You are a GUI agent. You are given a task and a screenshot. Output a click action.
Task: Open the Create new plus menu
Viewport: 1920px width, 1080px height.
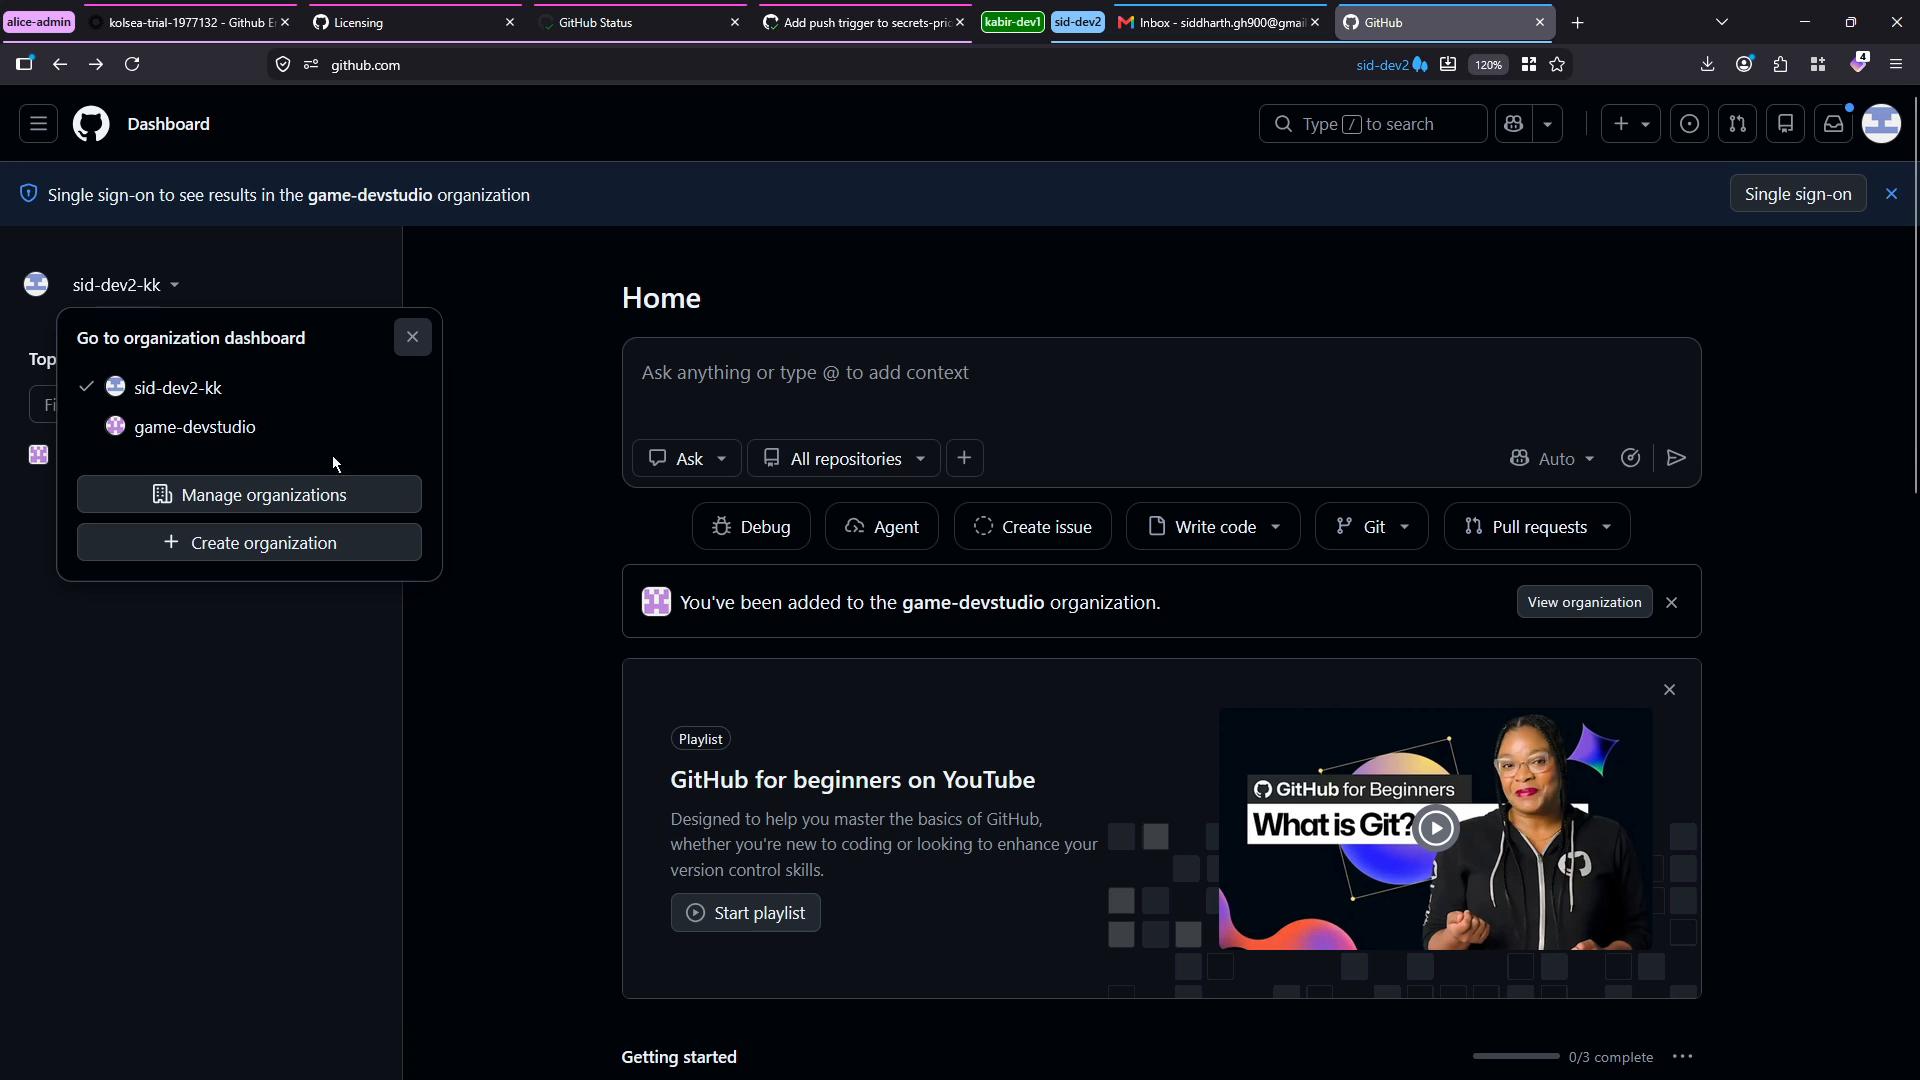pos(1631,124)
